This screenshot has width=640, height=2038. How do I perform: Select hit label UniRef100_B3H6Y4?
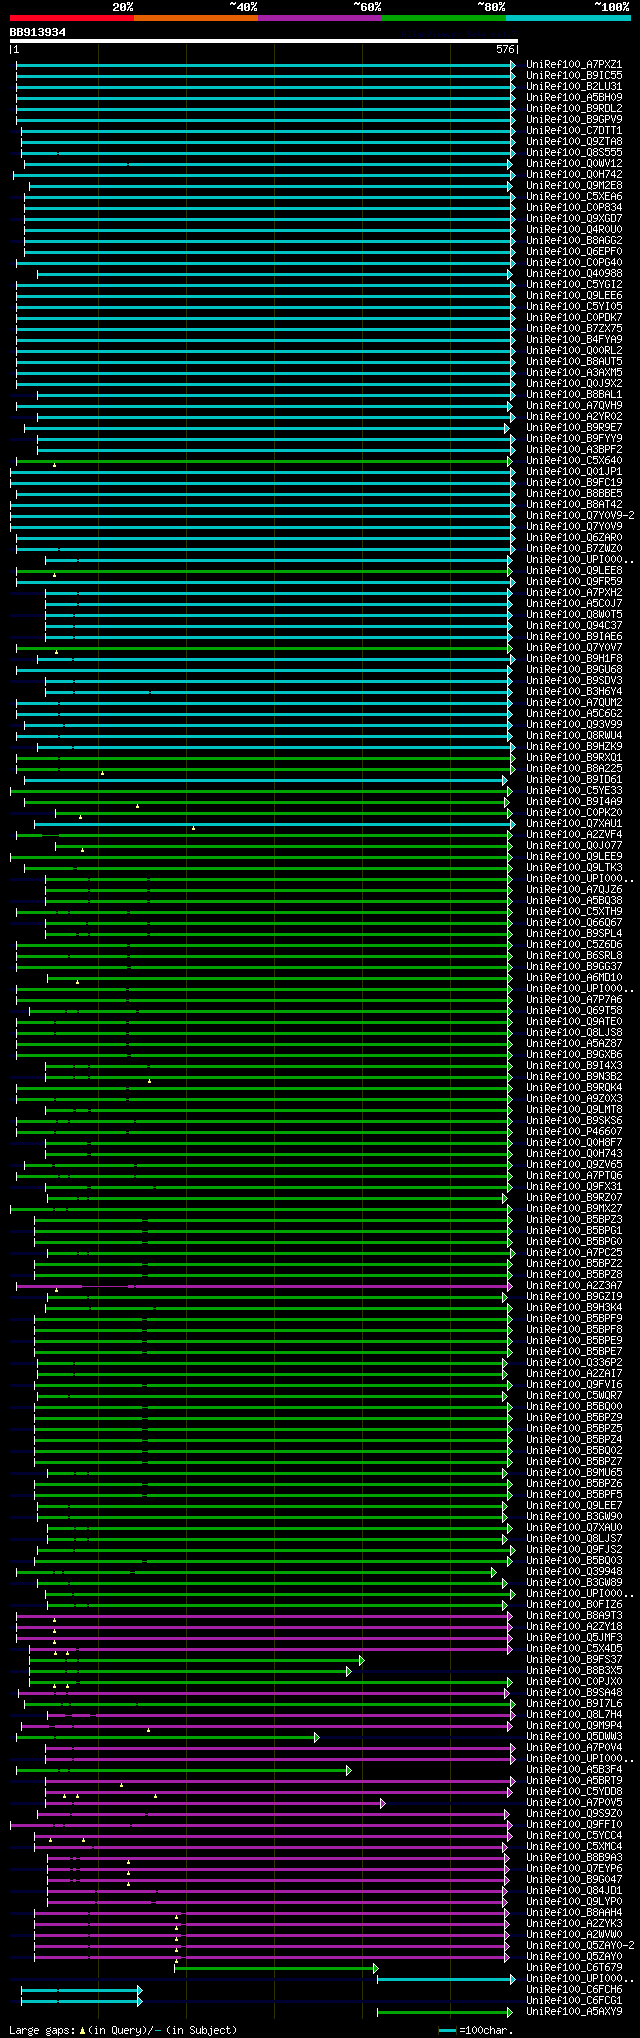pos(574,692)
